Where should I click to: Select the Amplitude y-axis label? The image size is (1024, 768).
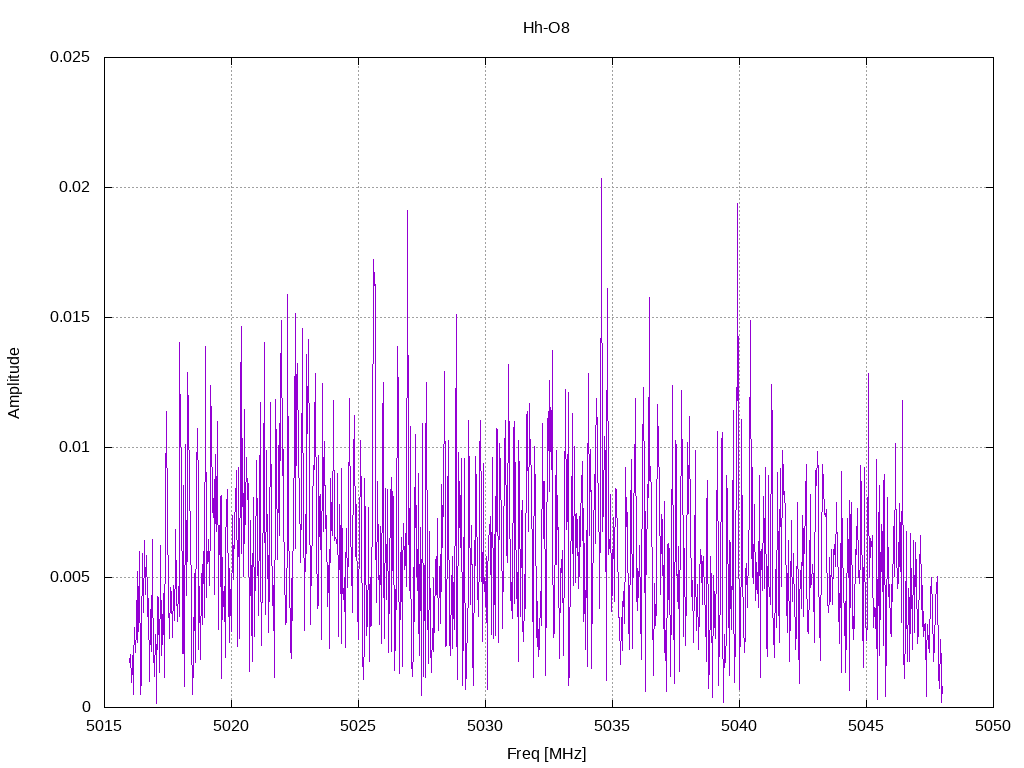pyautogui.click(x=14, y=383)
